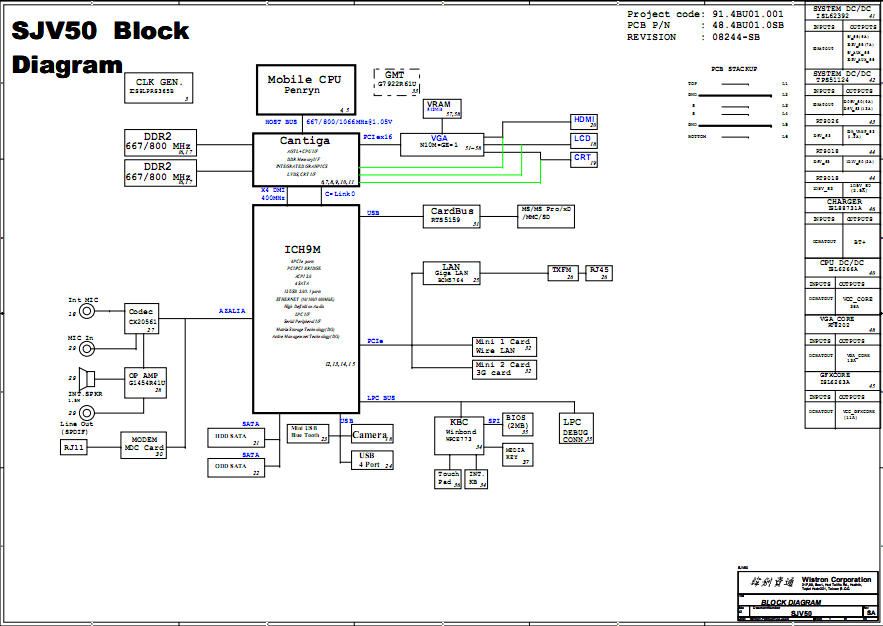Click the upper DDR2 667/800 MHz block
Viewport: 883px width, 626px height.
pos(160,143)
